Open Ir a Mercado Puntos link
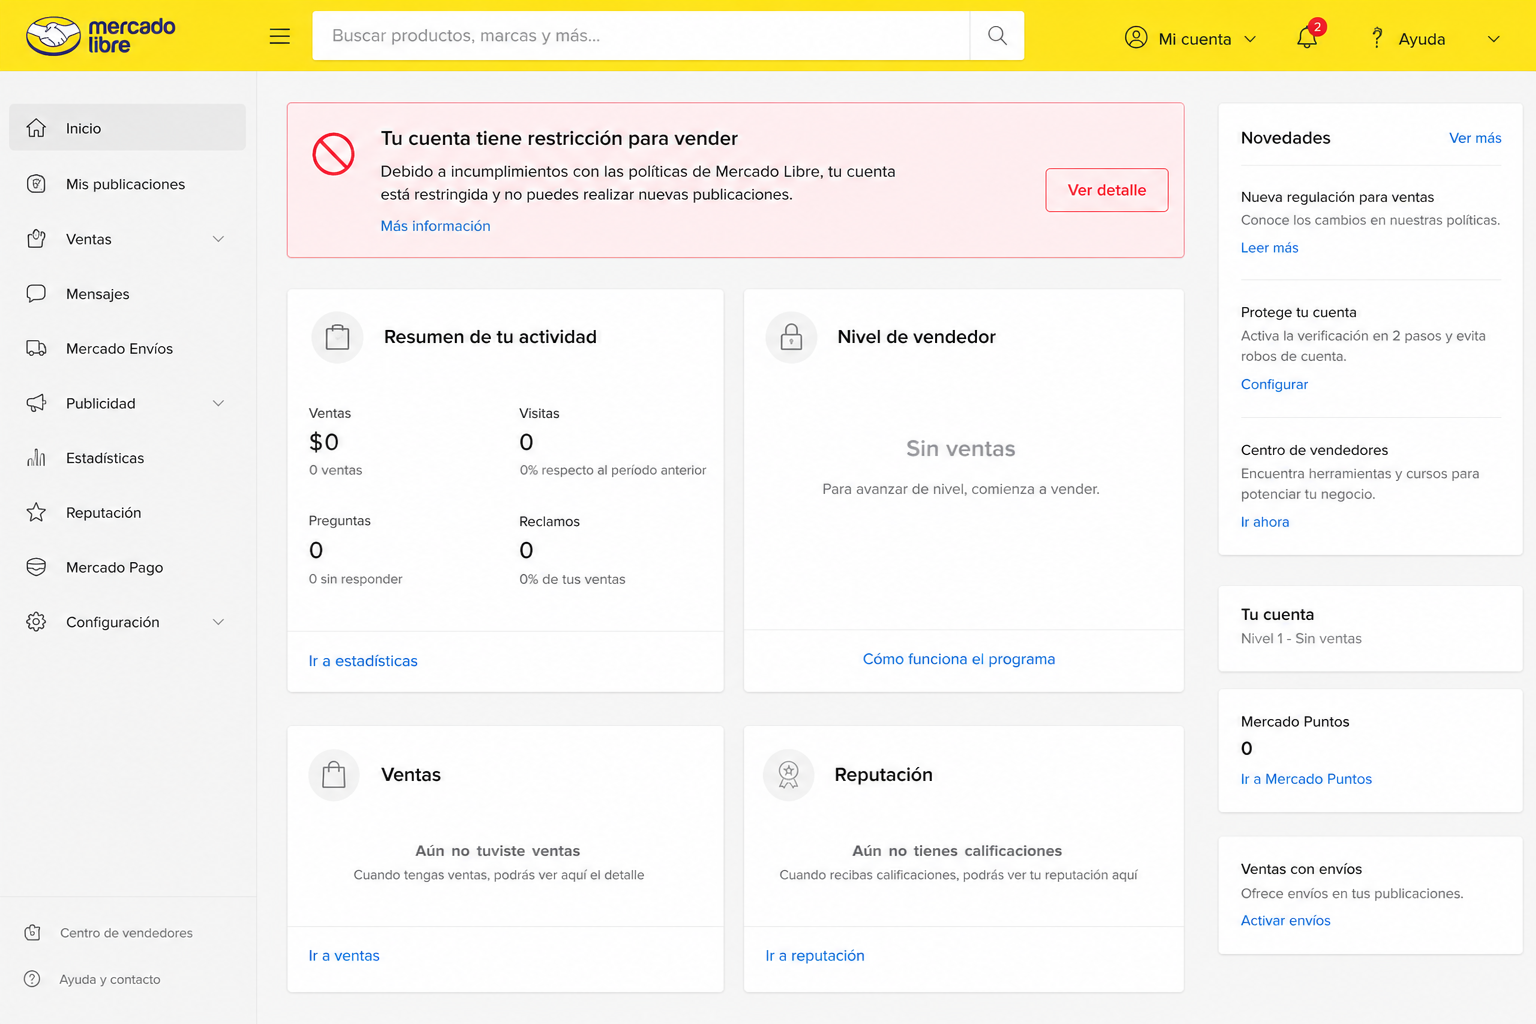 pyautogui.click(x=1306, y=779)
